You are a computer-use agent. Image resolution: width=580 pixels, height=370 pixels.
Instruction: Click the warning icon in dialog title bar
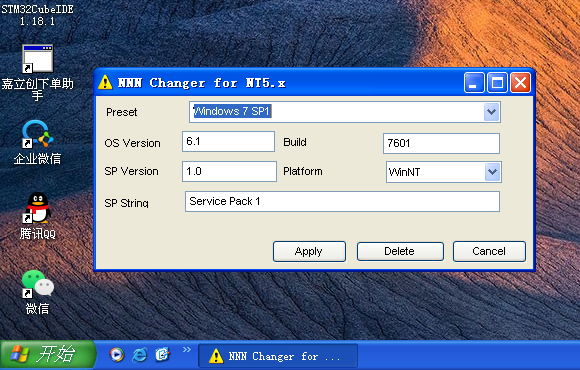[x=105, y=82]
